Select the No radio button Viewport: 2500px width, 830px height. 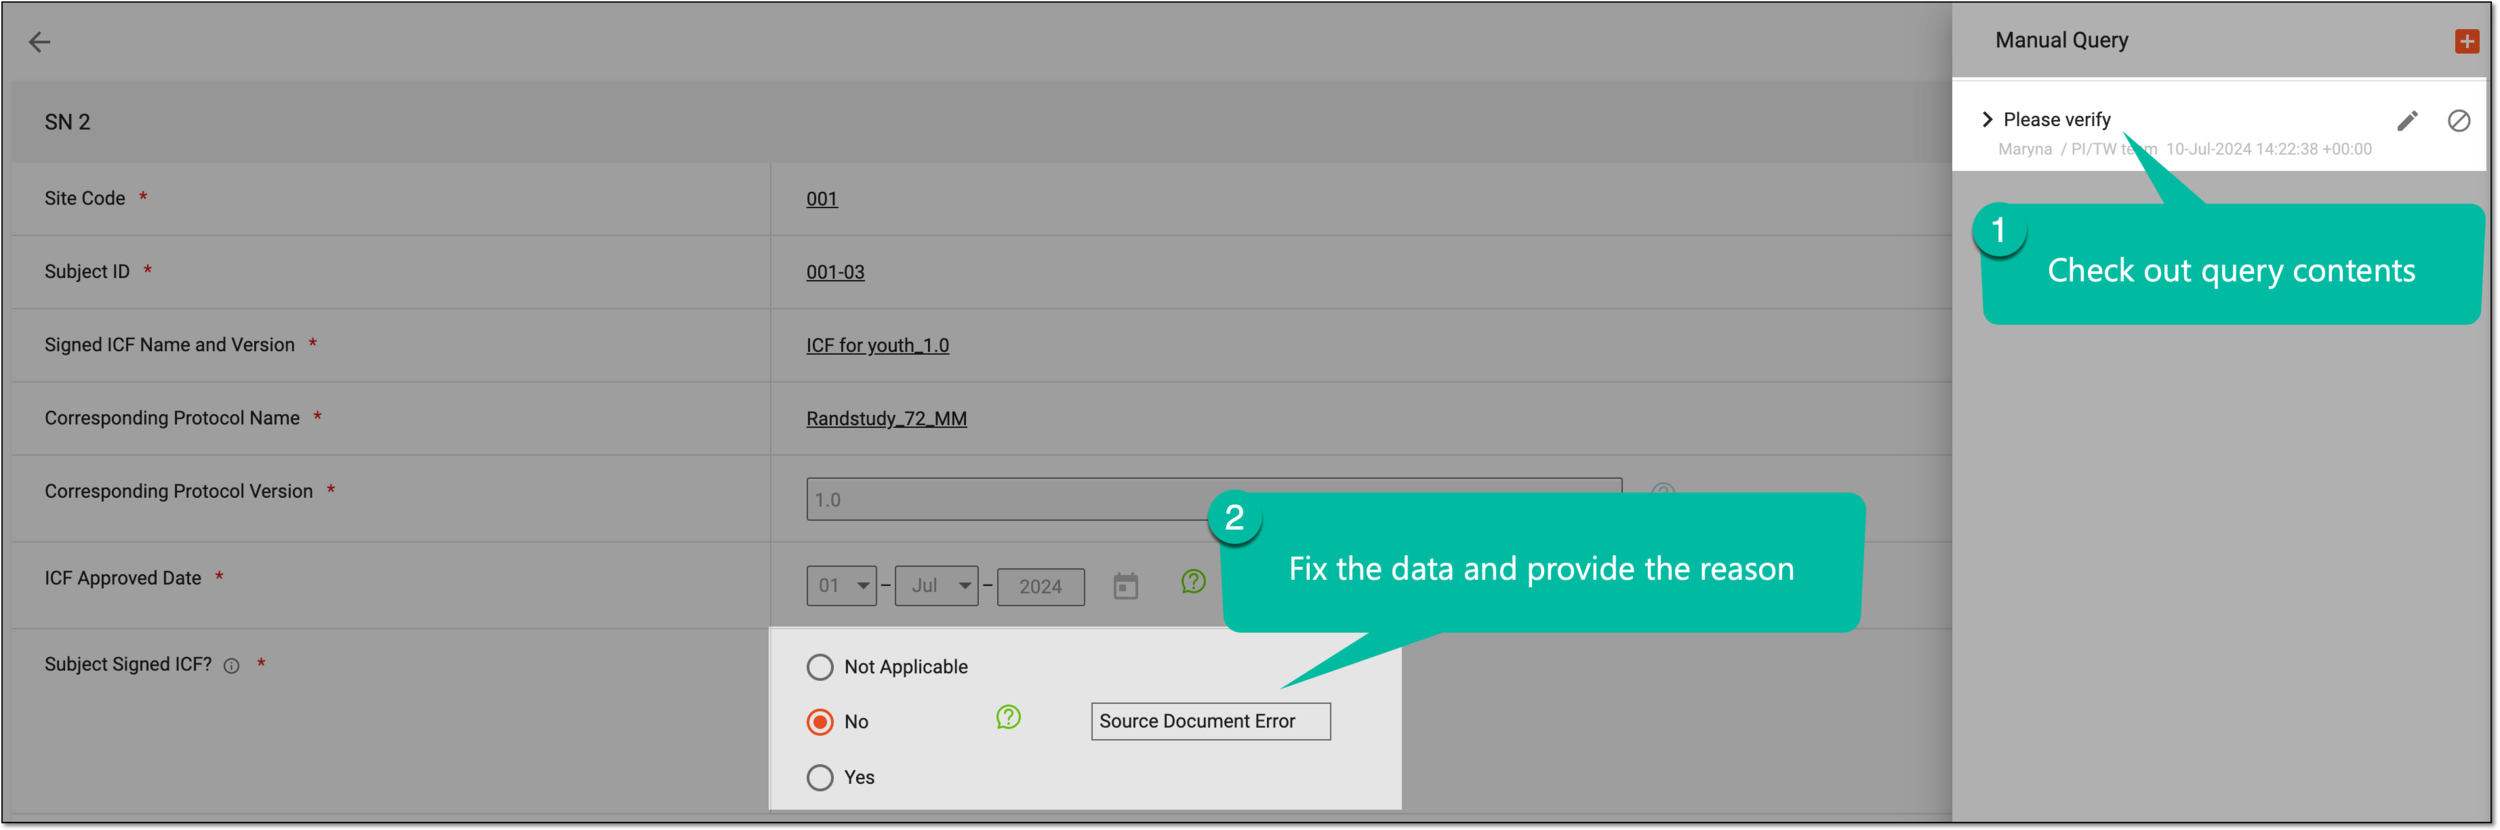[819, 722]
